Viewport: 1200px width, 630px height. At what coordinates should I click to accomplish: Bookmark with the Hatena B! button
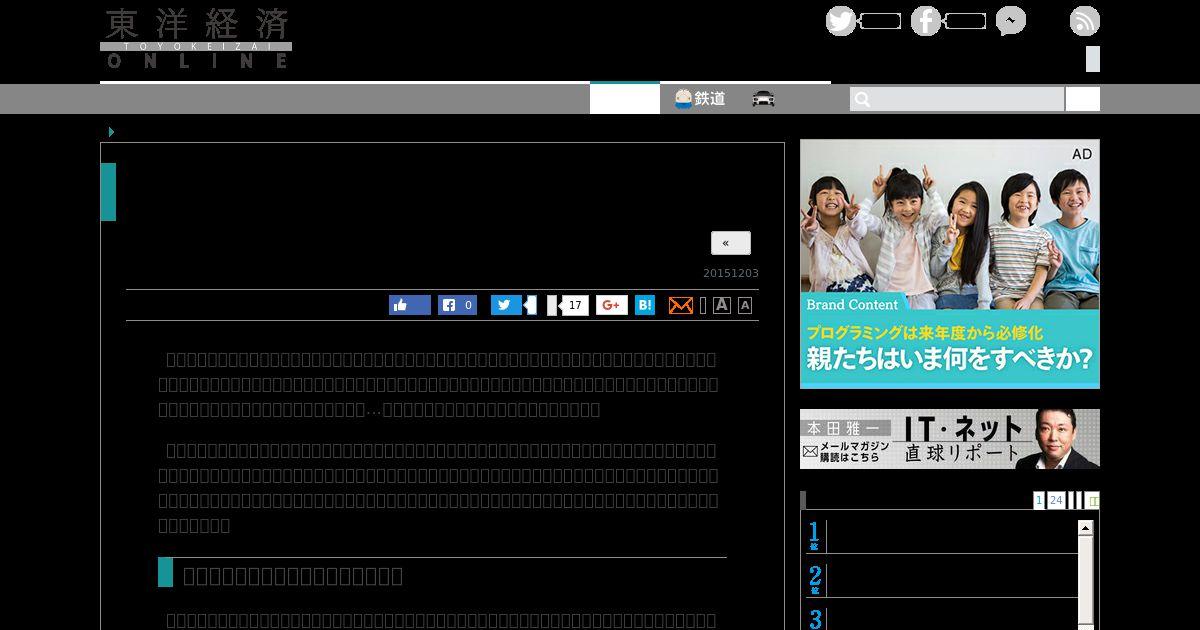coord(645,305)
